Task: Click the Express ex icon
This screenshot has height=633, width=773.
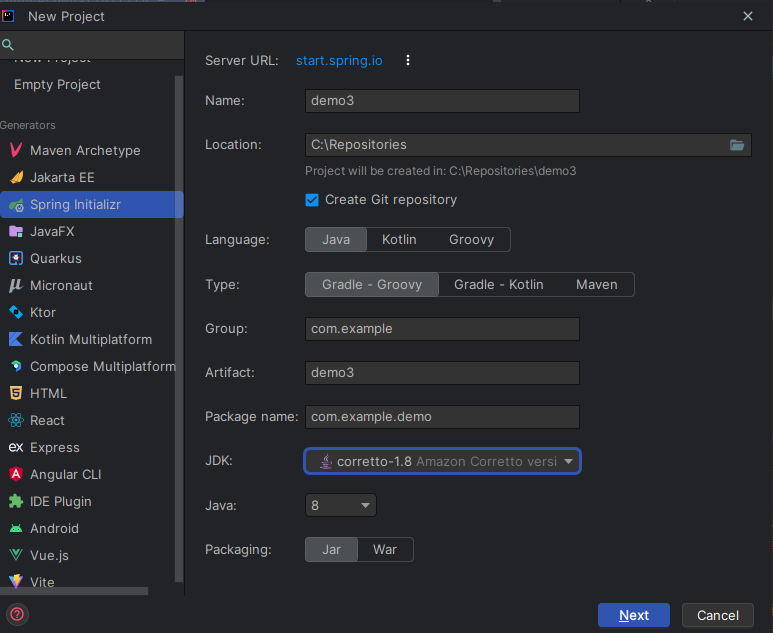Action: 16,447
